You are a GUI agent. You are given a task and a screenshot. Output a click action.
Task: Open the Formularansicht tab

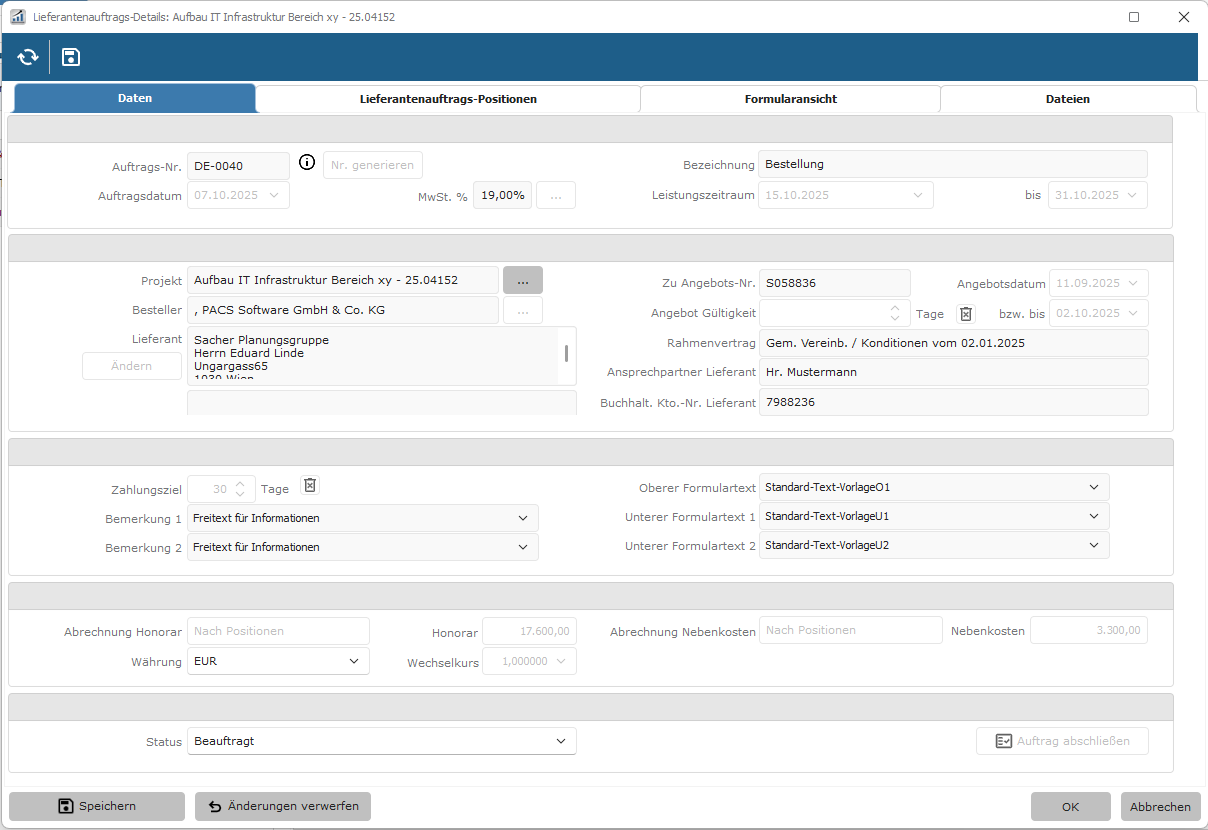click(790, 99)
